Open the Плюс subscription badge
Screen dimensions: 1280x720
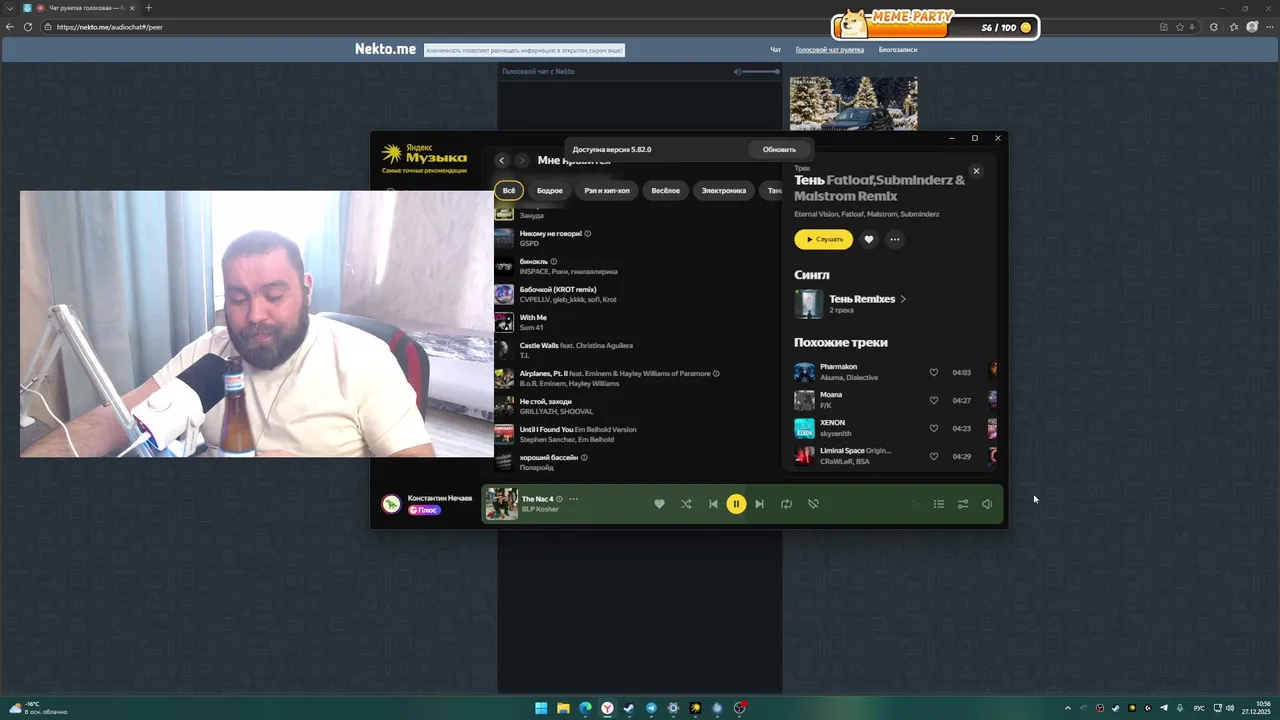point(424,510)
